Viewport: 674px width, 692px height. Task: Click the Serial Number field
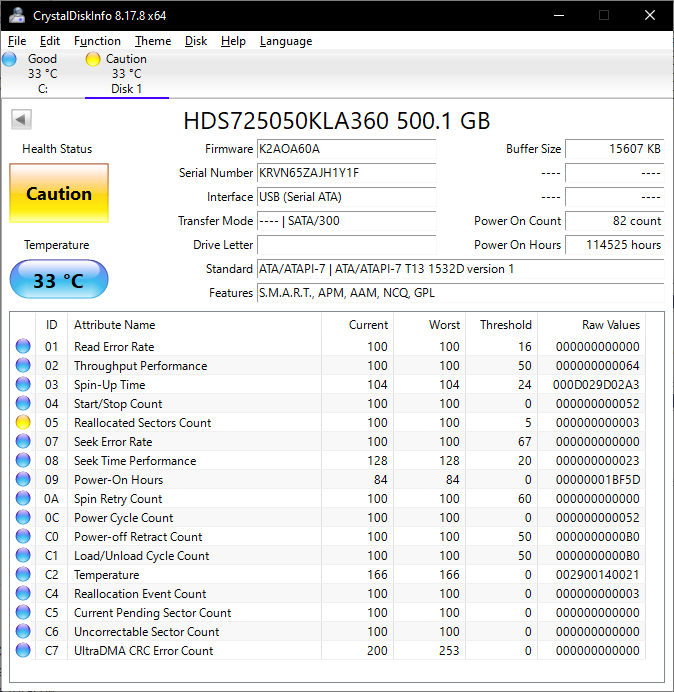346,173
